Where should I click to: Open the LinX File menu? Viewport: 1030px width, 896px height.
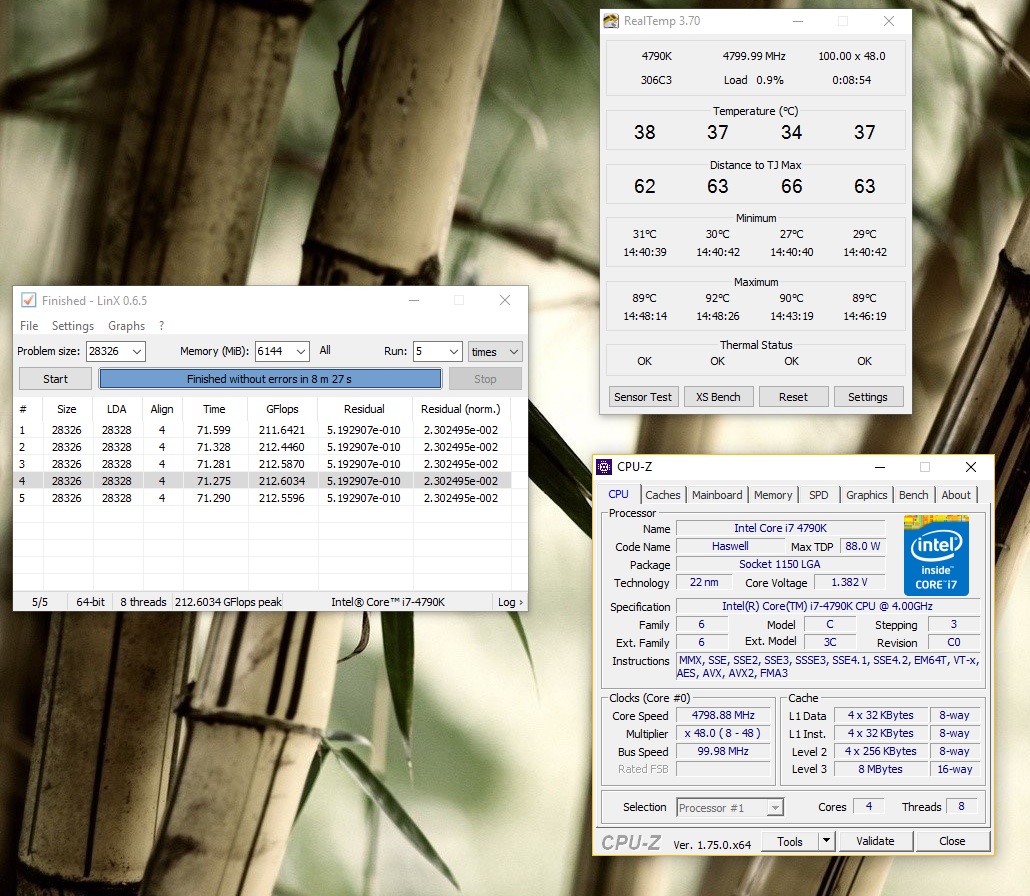29,326
